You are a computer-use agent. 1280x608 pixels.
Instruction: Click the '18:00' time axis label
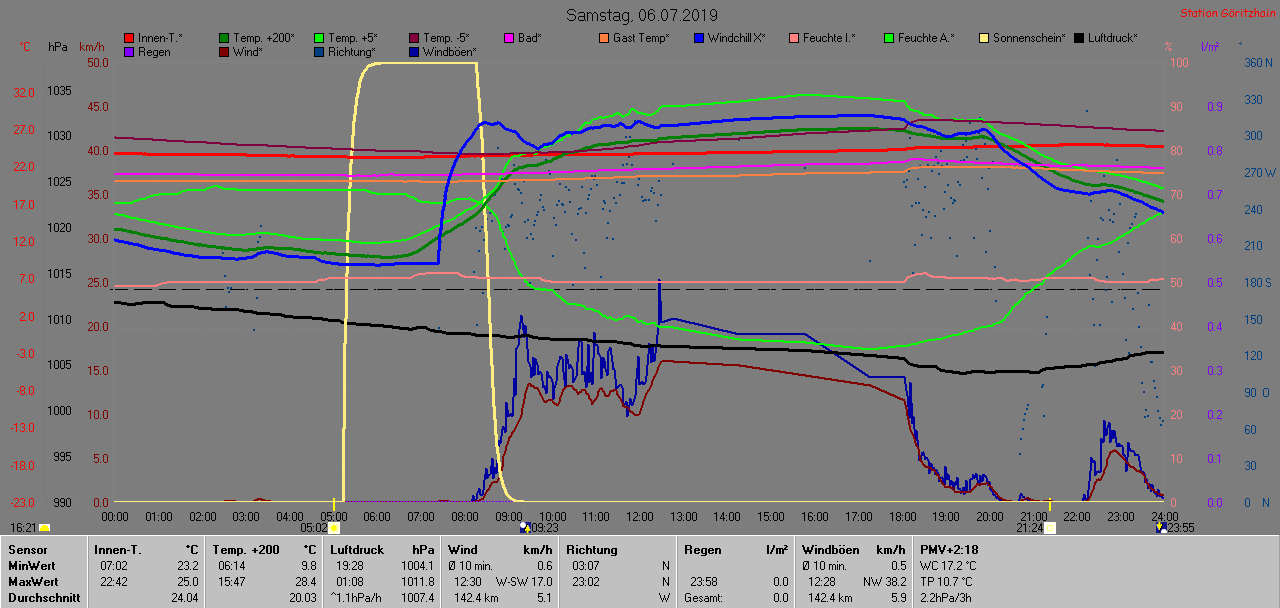pyautogui.click(x=902, y=516)
